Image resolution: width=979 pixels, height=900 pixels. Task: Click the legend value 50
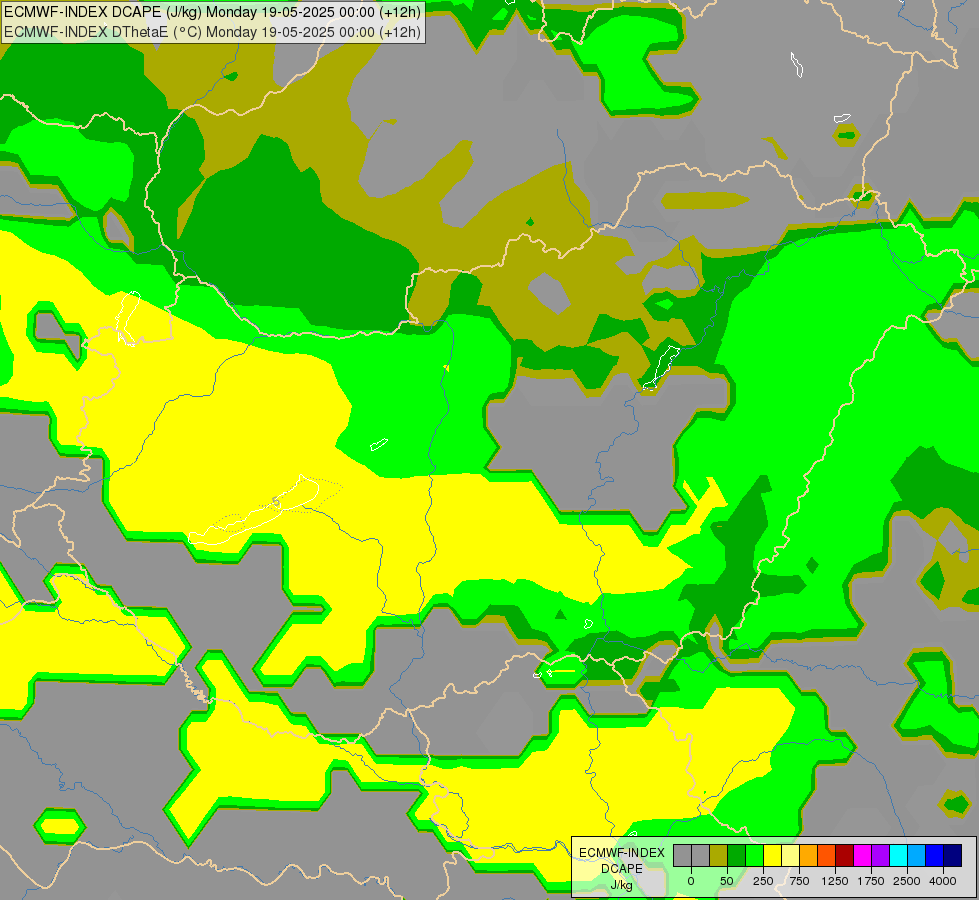tap(727, 881)
